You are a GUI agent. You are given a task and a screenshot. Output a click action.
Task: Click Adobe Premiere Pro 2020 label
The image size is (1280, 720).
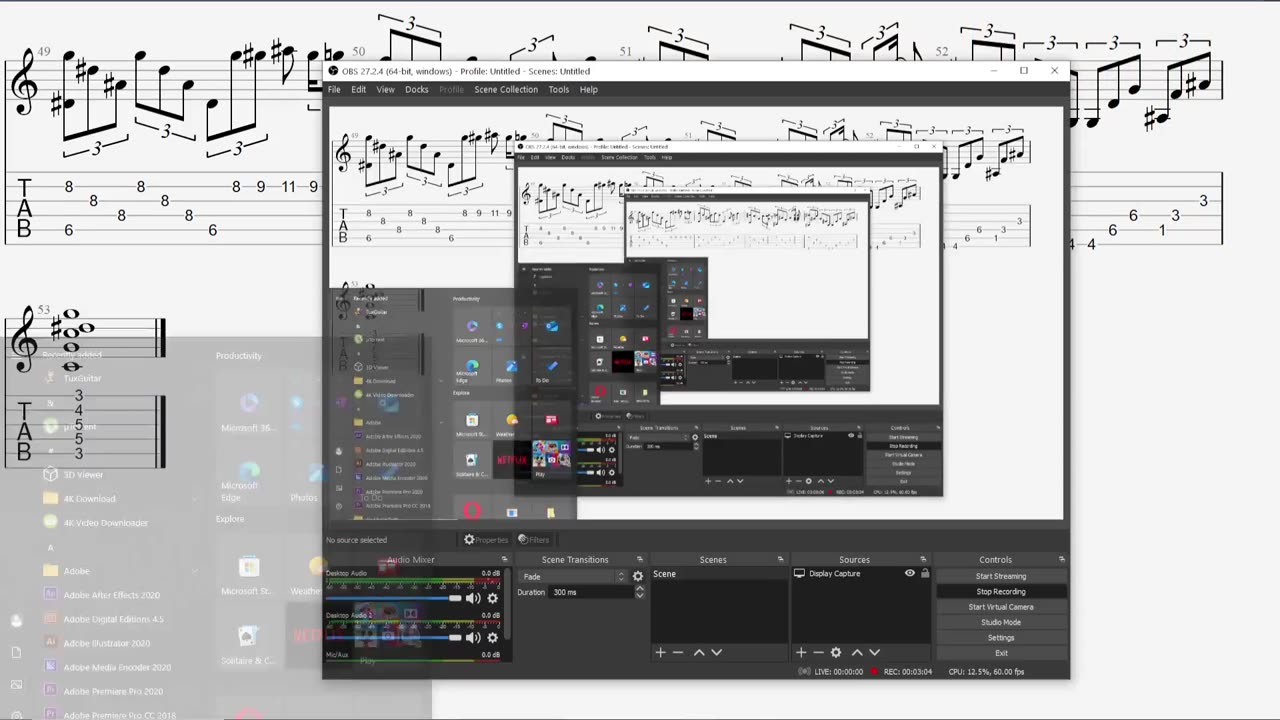pos(113,691)
